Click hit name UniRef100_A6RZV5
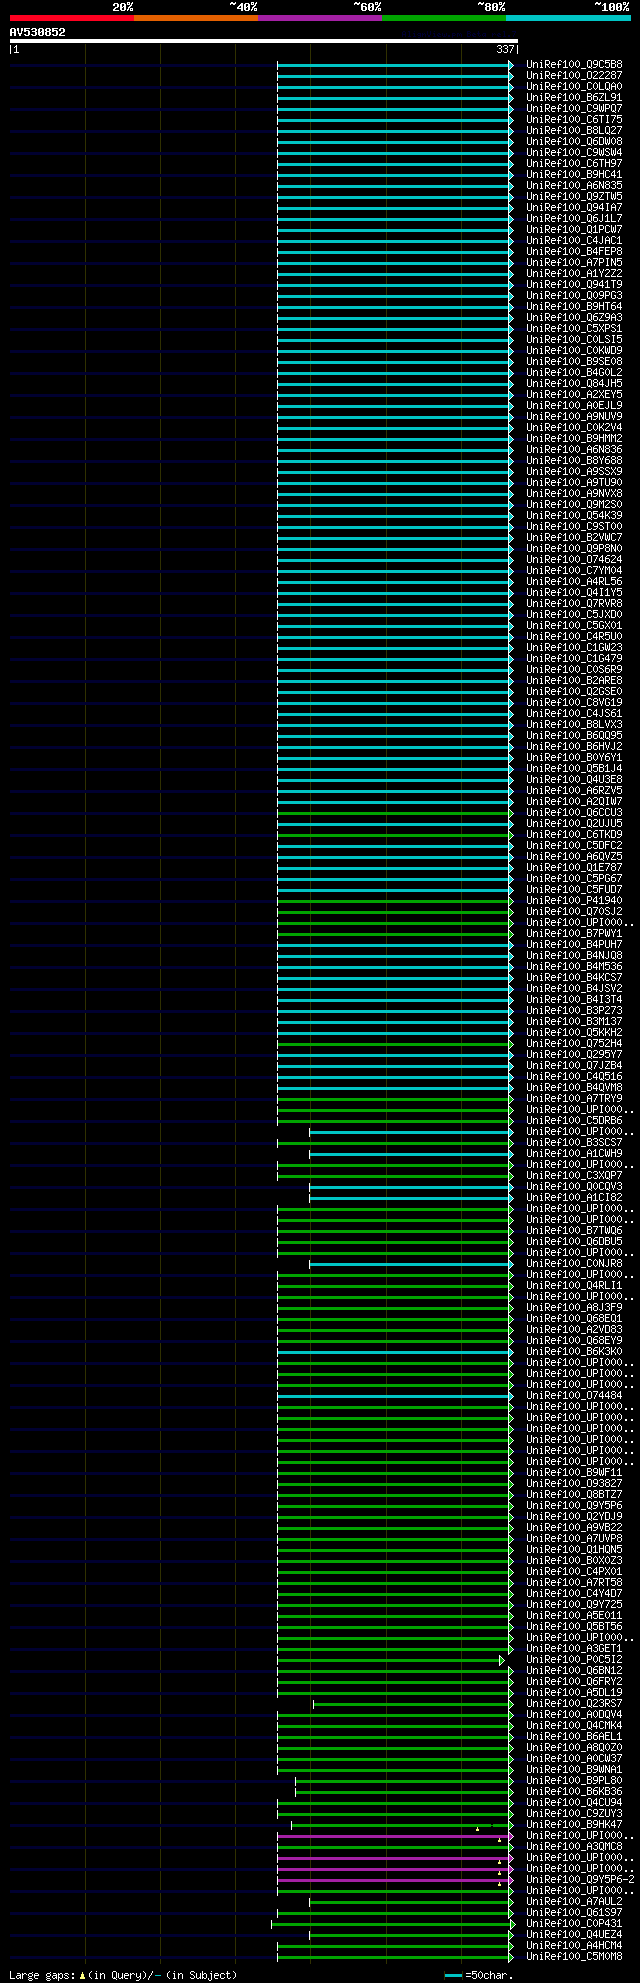Viewport: 640px width, 1983px height. pyautogui.click(x=574, y=790)
